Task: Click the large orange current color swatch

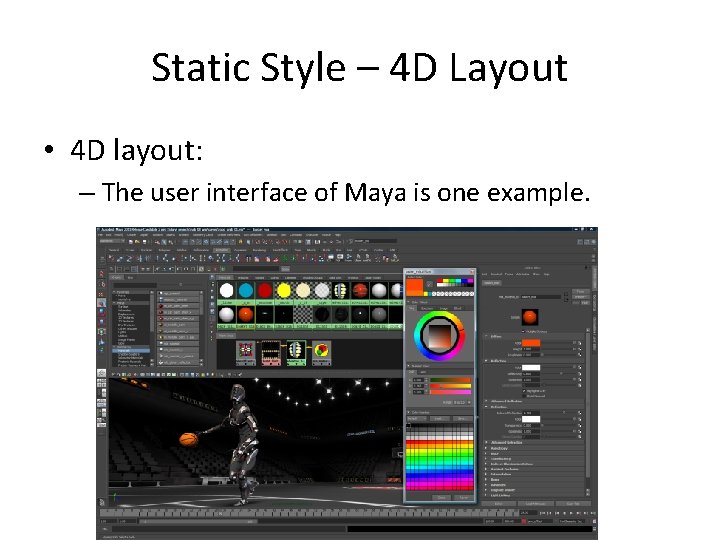Action: click(415, 287)
